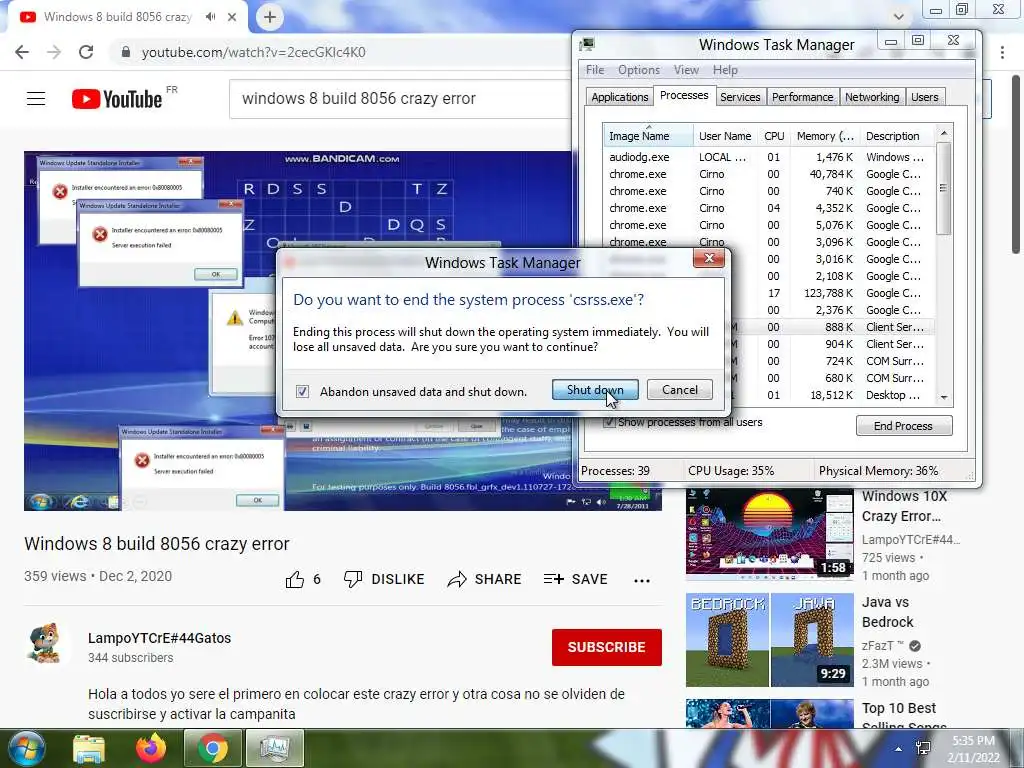Open the Windows Start orb
1024x768 pixels.
(26, 748)
